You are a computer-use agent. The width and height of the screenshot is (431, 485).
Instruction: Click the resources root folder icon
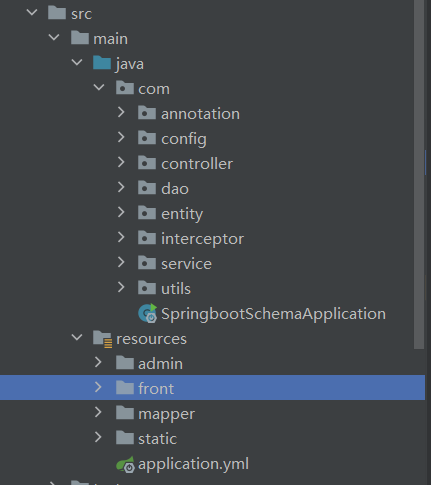tap(102, 339)
